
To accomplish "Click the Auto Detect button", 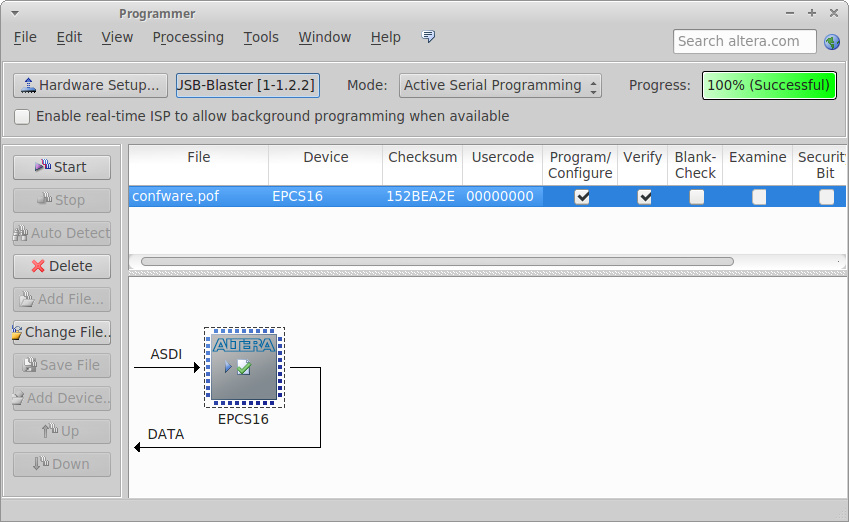I will pyautogui.click(x=62, y=233).
